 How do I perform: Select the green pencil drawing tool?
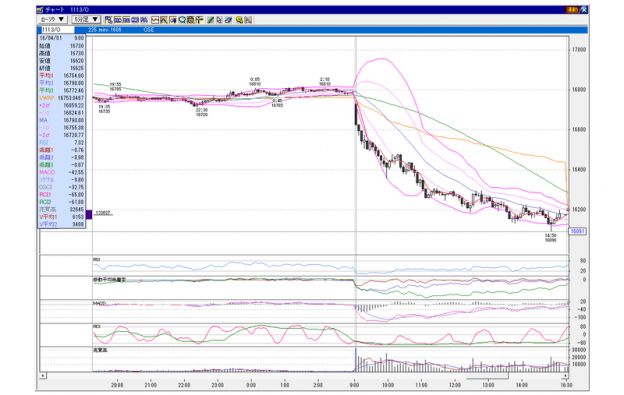point(211,20)
